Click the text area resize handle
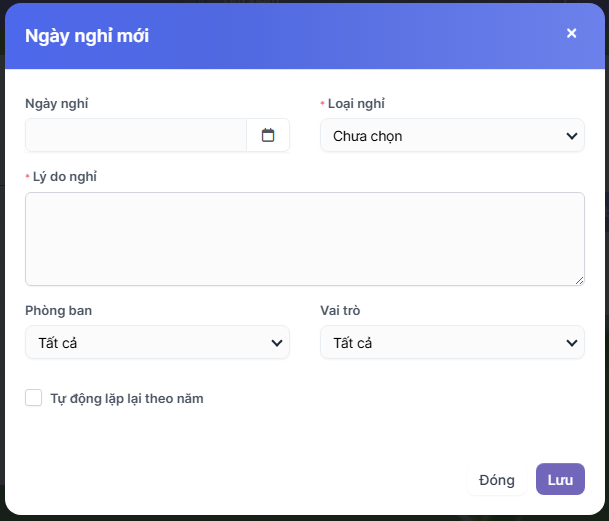This screenshot has width=609, height=521. click(579, 280)
